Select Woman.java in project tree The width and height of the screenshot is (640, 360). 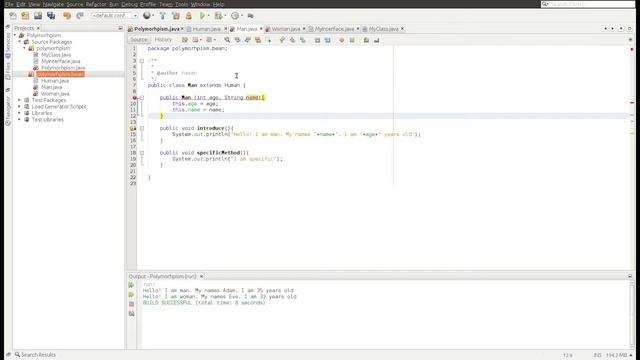pos(55,94)
